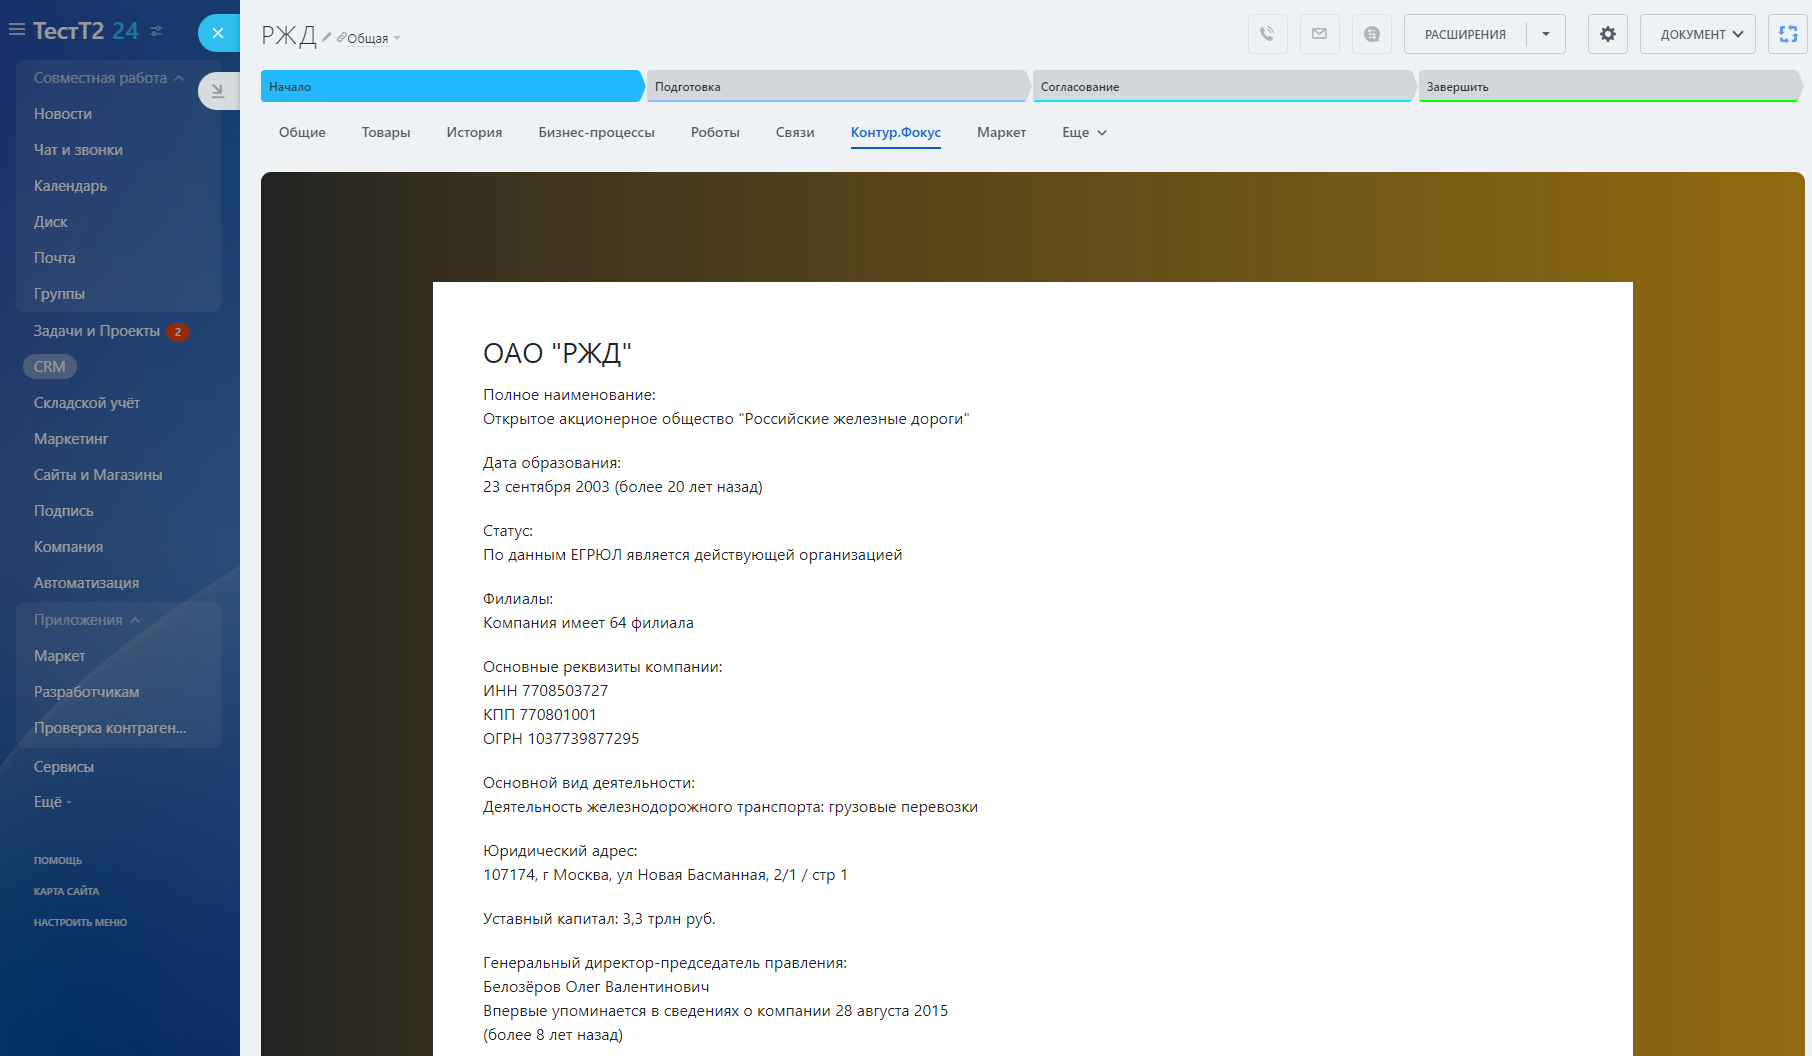
Task: Click the ИНН 7708503727 line
Action: 546,691
